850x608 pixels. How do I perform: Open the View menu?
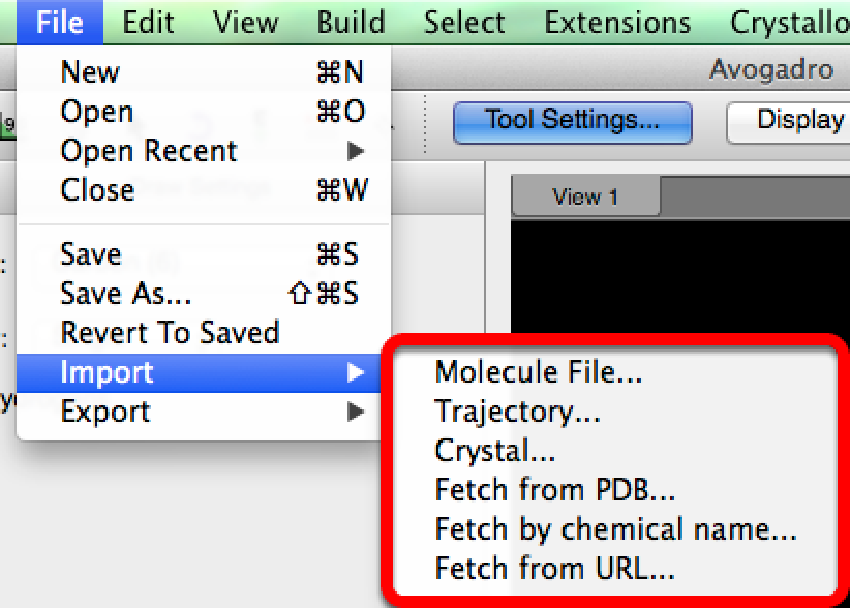pos(245,22)
